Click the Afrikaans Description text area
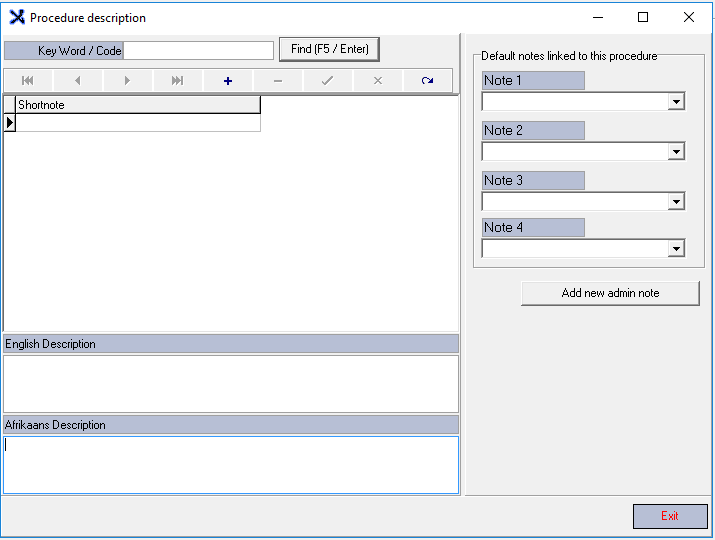The width and height of the screenshot is (715, 540). click(x=230, y=464)
